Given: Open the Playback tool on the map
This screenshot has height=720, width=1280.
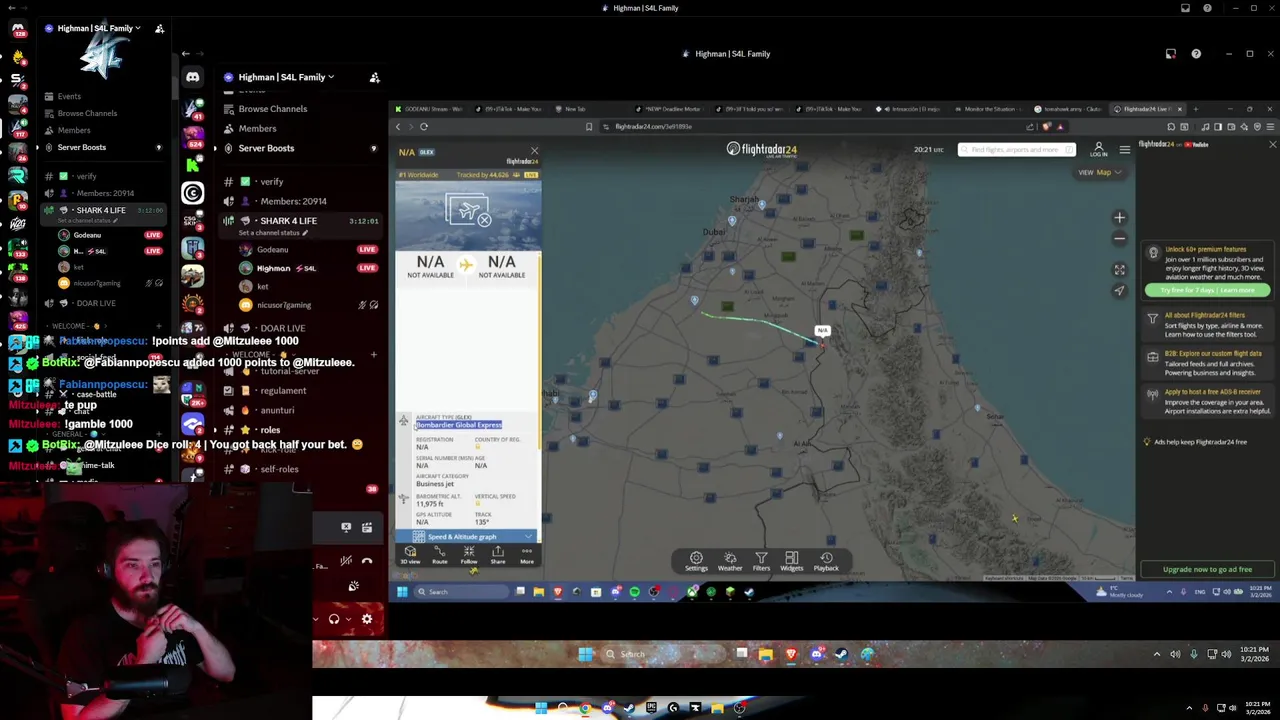Looking at the screenshot, I should click(x=826, y=561).
